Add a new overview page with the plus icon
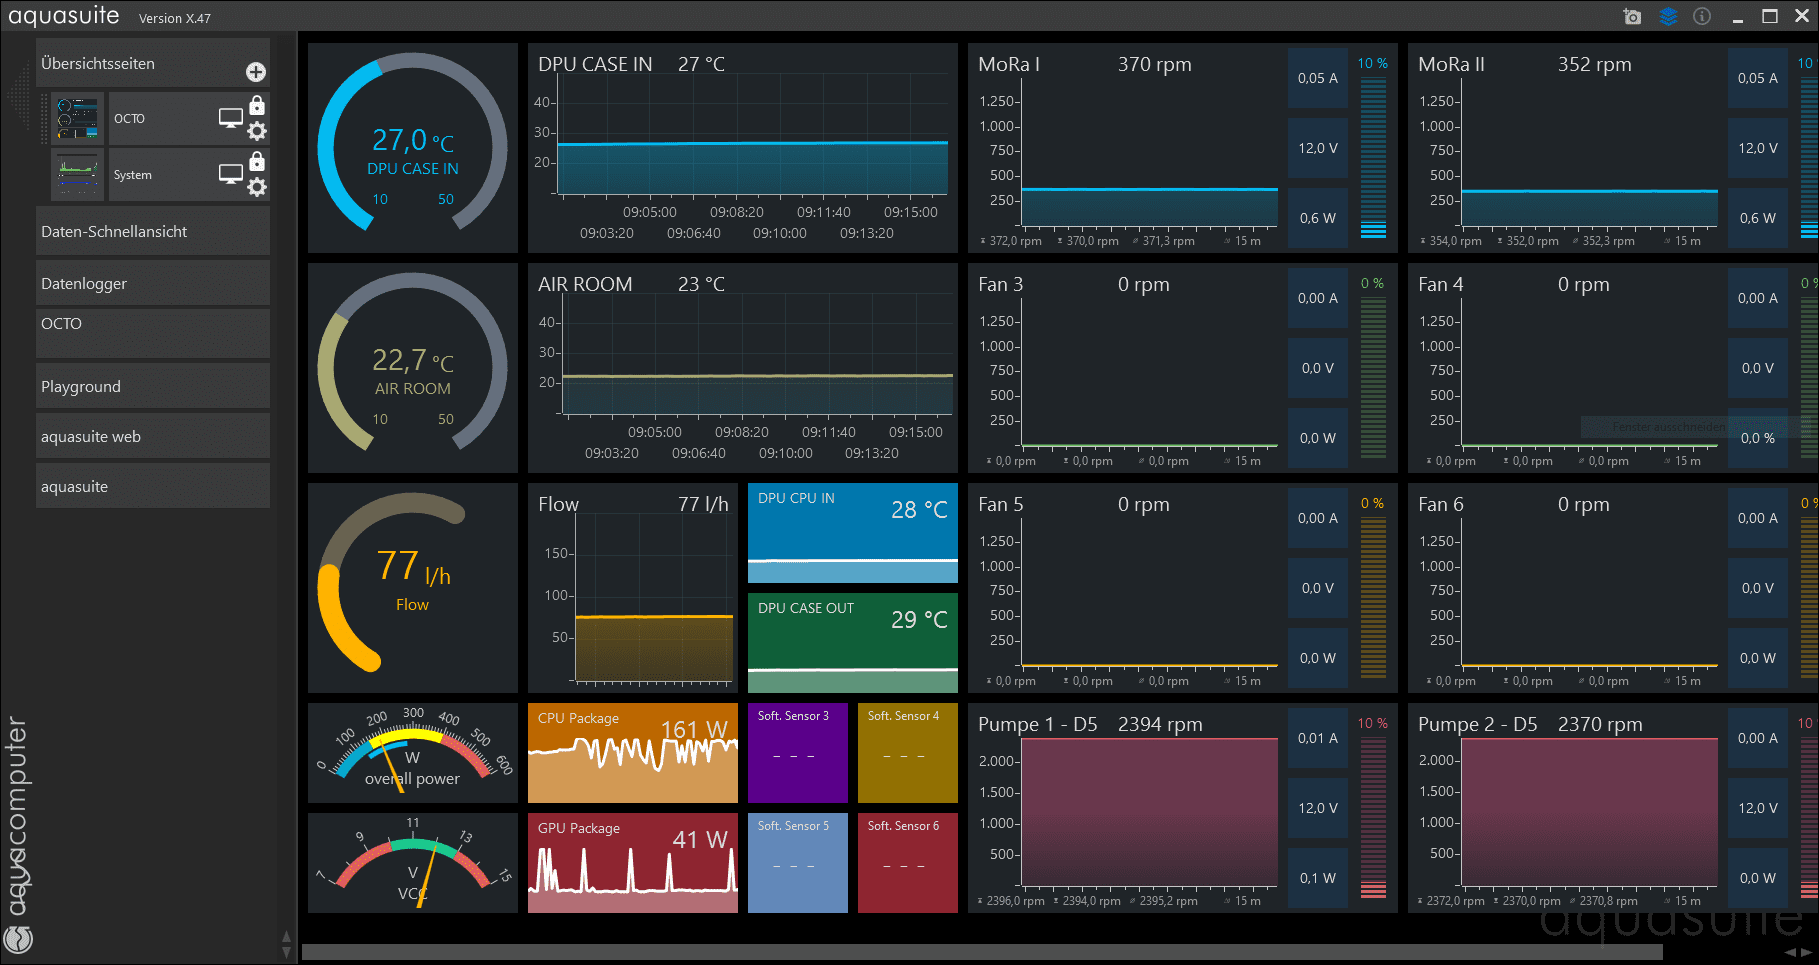 256,72
